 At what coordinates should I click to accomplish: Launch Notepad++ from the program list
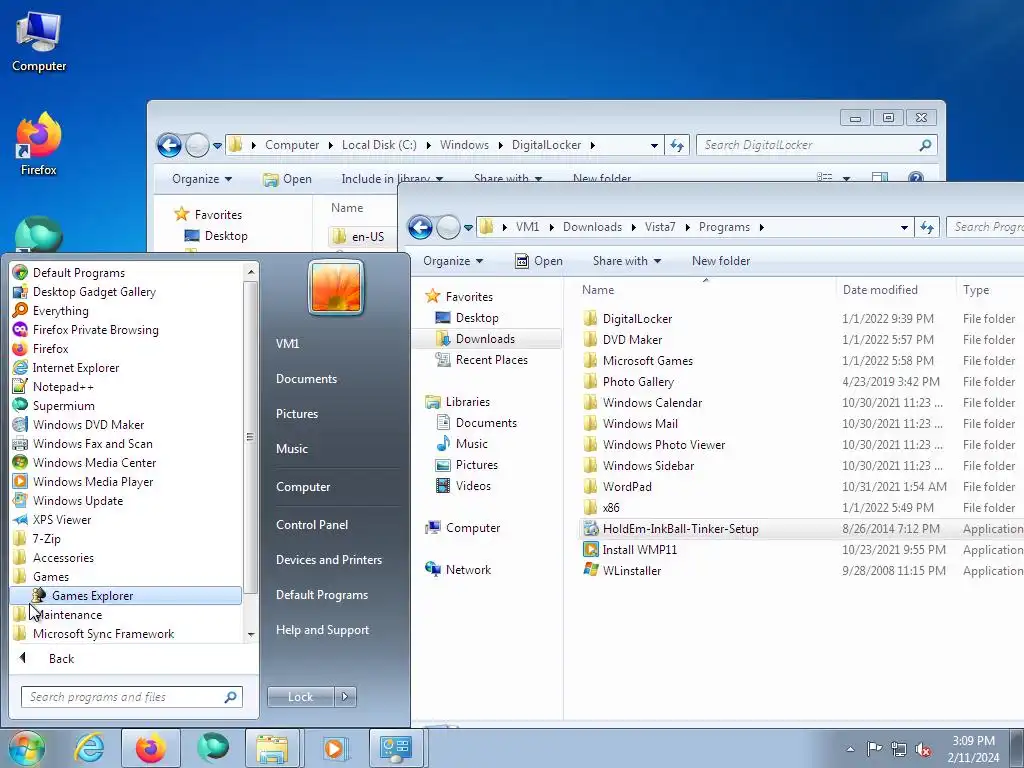click(x=63, y=386)
